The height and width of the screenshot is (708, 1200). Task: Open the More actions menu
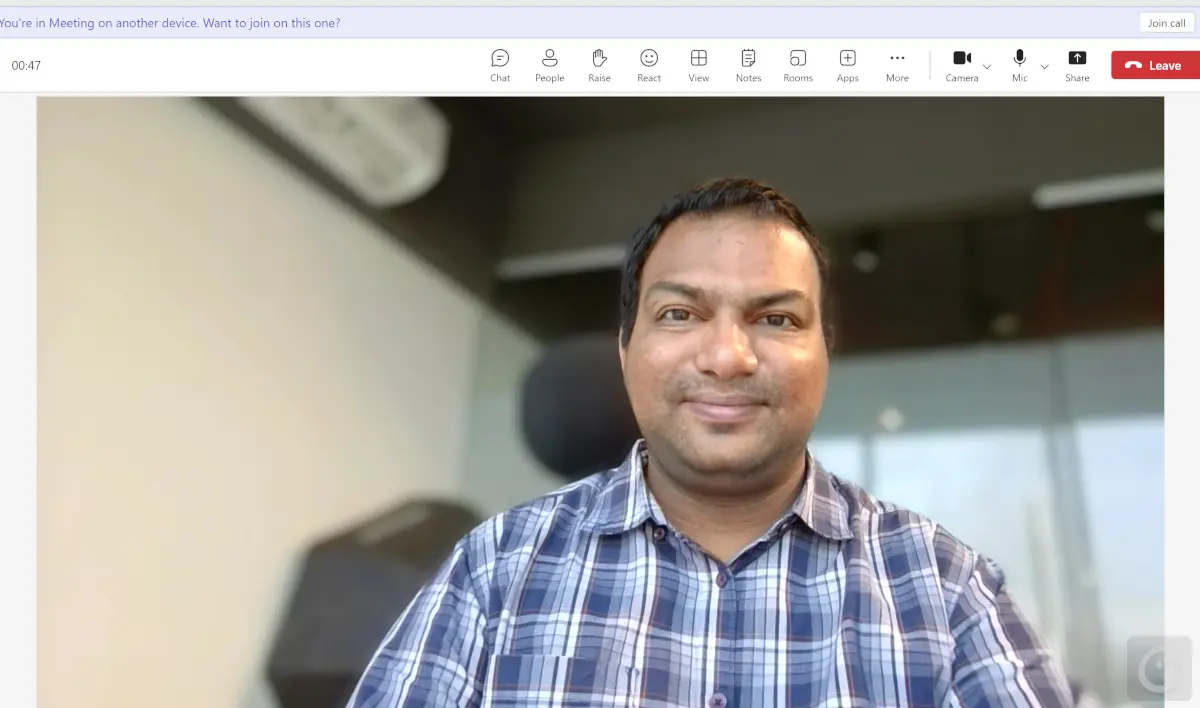tap(897, 65)
